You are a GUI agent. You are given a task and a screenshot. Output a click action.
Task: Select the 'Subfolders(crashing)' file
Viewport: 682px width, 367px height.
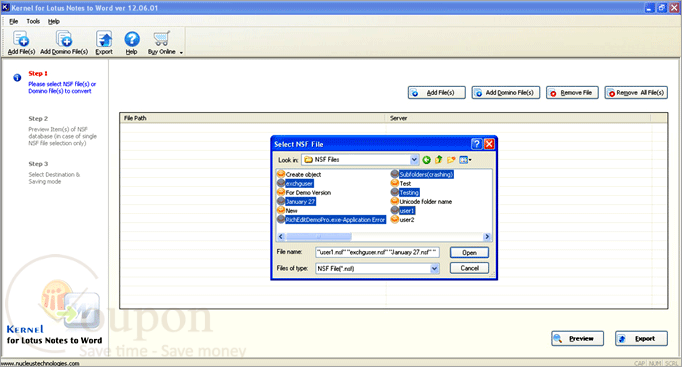click(x=426, y=174)
